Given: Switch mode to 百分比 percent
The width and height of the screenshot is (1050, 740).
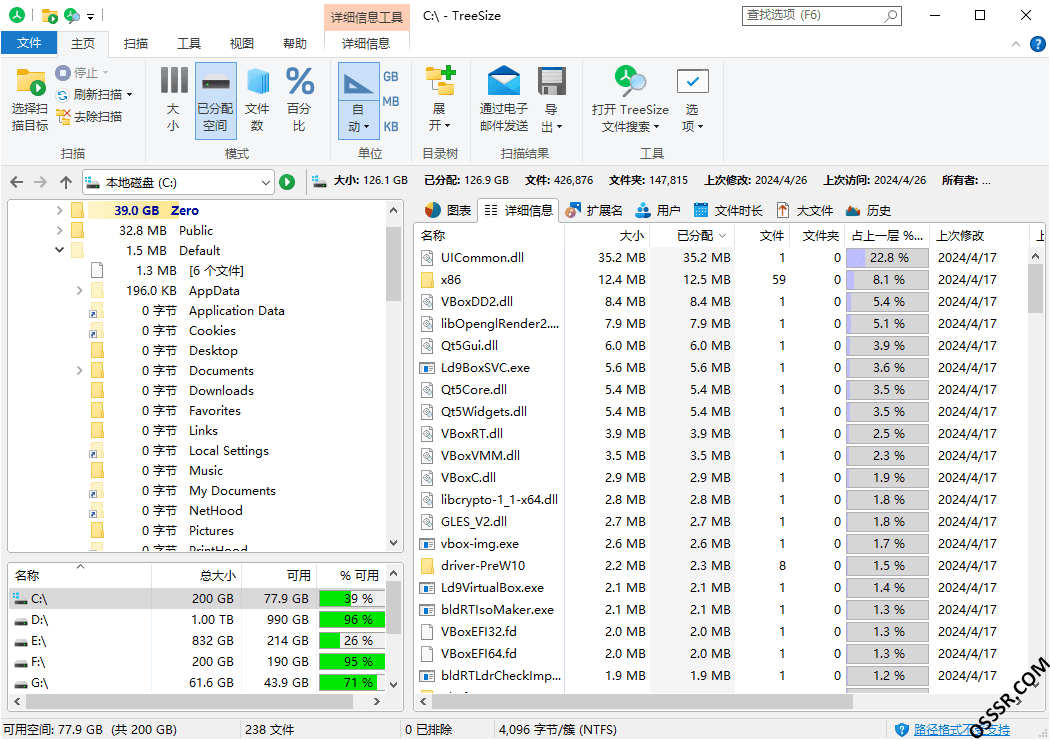Looking at the screenshot, I should [299, 100].
